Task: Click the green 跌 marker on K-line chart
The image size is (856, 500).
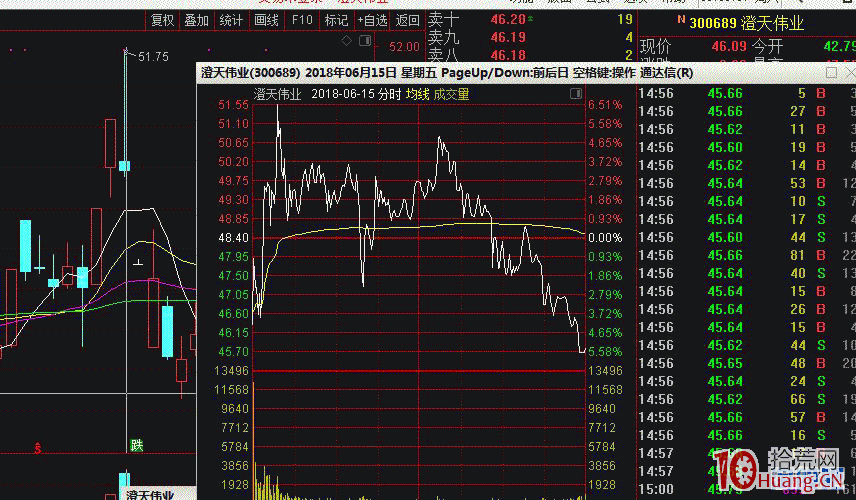Action: pos(136,445)
